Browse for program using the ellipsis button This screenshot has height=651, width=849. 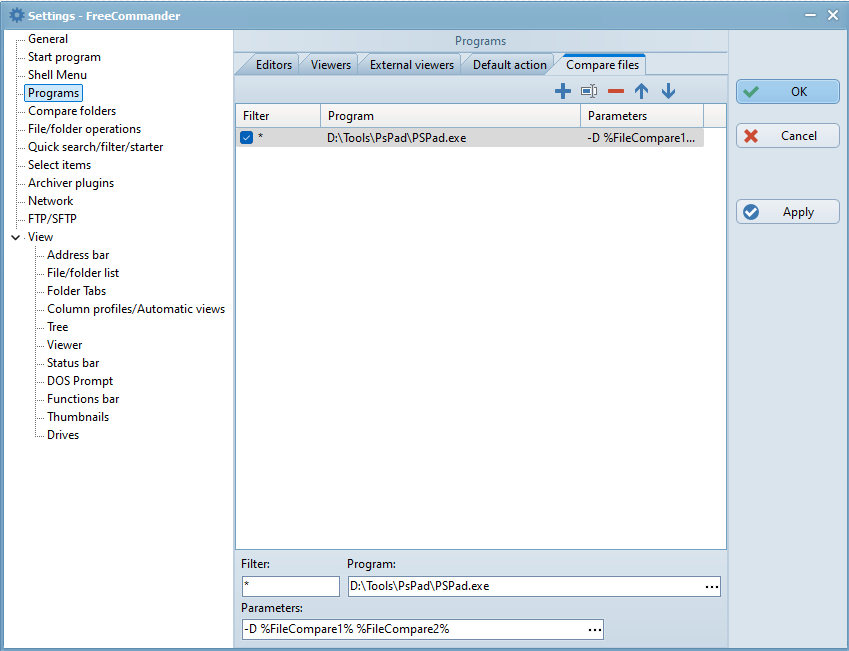[x=711, y=587]
